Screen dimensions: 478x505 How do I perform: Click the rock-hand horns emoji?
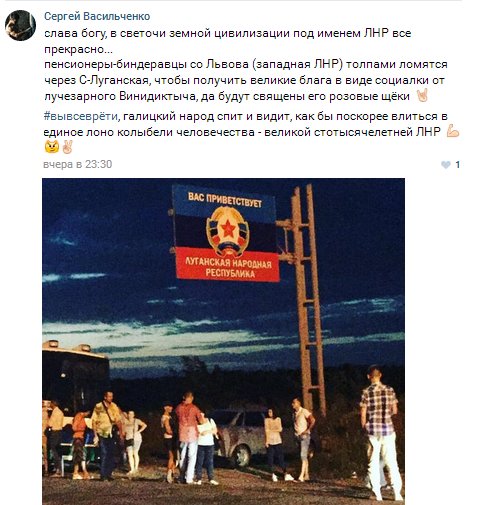click(x=422, y=96)
